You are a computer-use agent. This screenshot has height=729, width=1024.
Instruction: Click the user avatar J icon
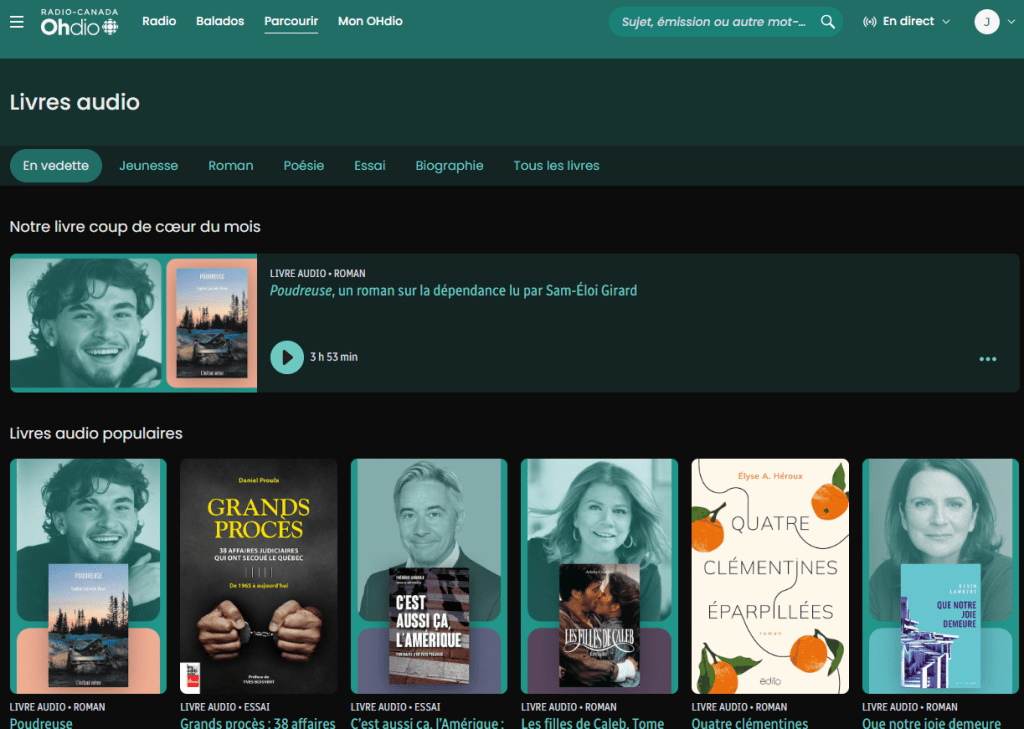click(x=986, y=22)
